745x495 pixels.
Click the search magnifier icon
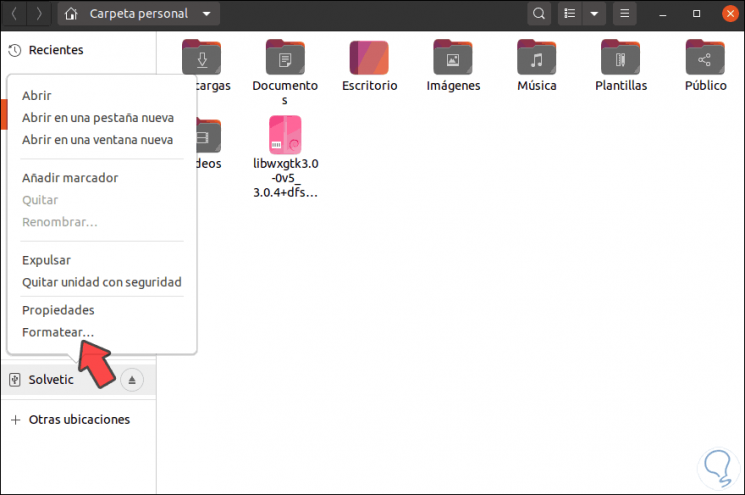(539, 14)
